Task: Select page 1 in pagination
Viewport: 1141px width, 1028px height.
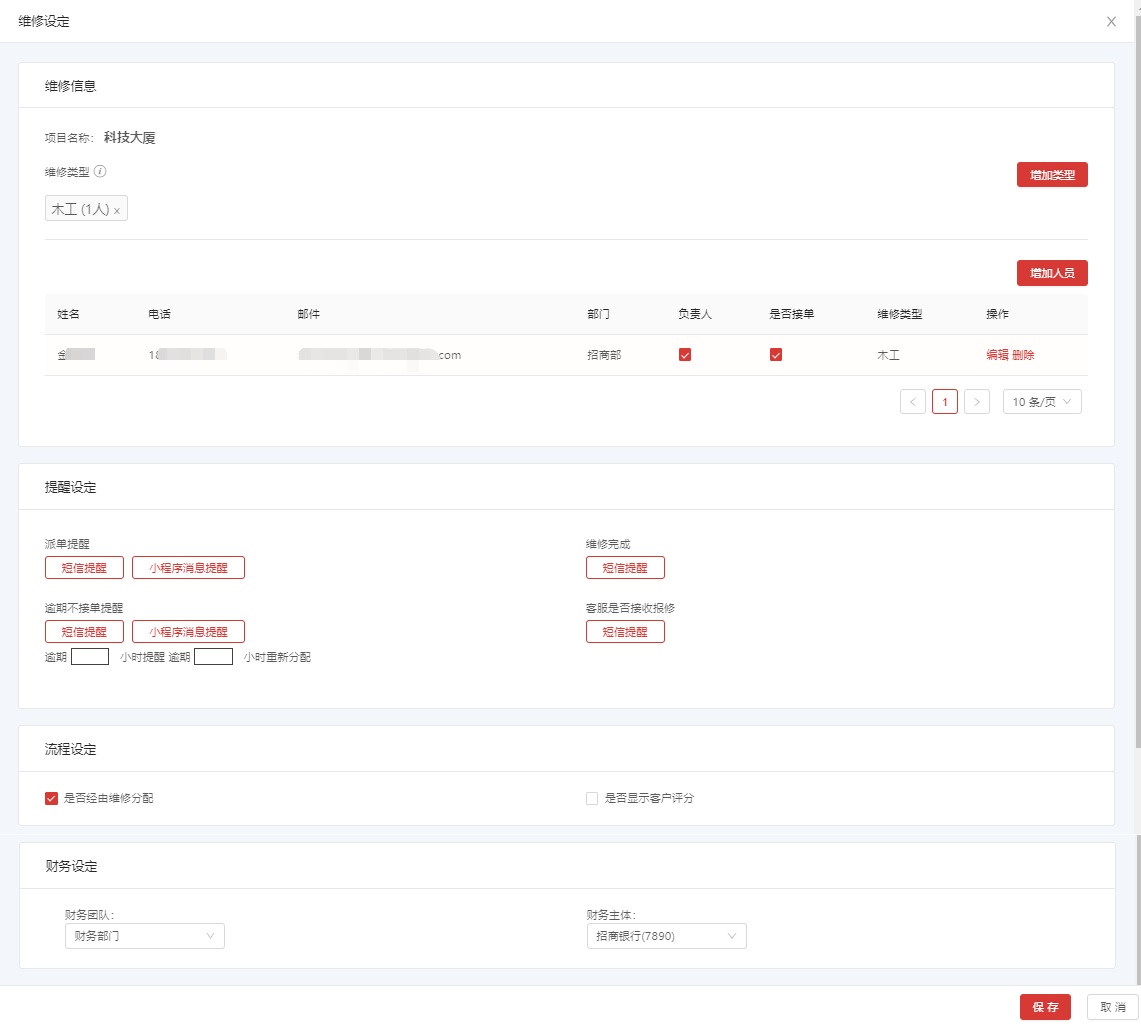Action: tap(945, 402)
